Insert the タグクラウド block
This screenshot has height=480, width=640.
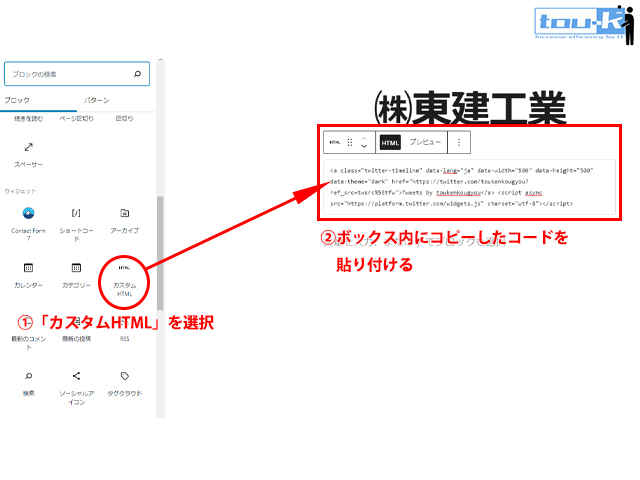(124, 384)
